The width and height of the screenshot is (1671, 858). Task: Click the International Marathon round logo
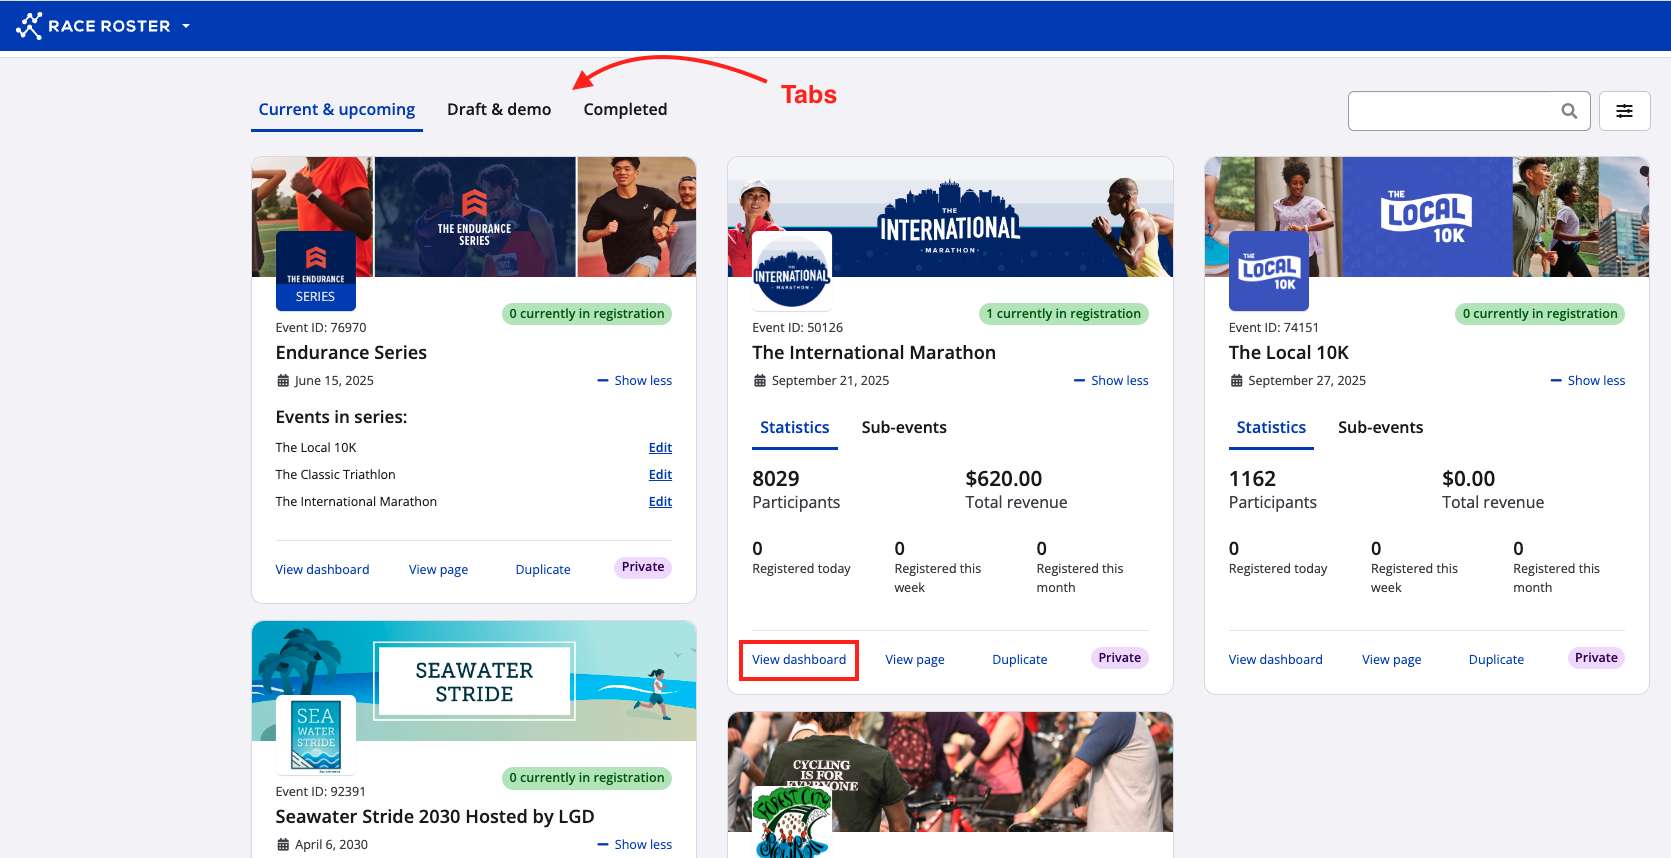(x=791, y=271)
